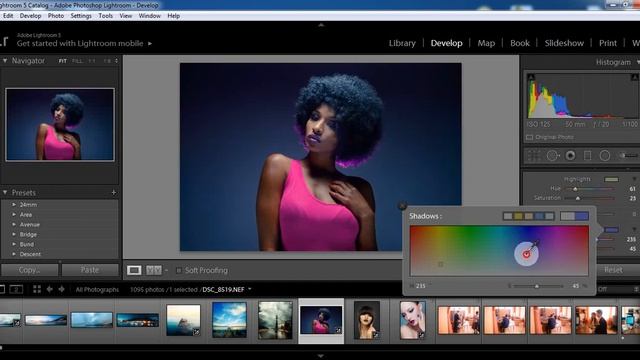Toggle highlight clipping indicator in histogram
640x360 pixels.
click(x=635, y=77)
